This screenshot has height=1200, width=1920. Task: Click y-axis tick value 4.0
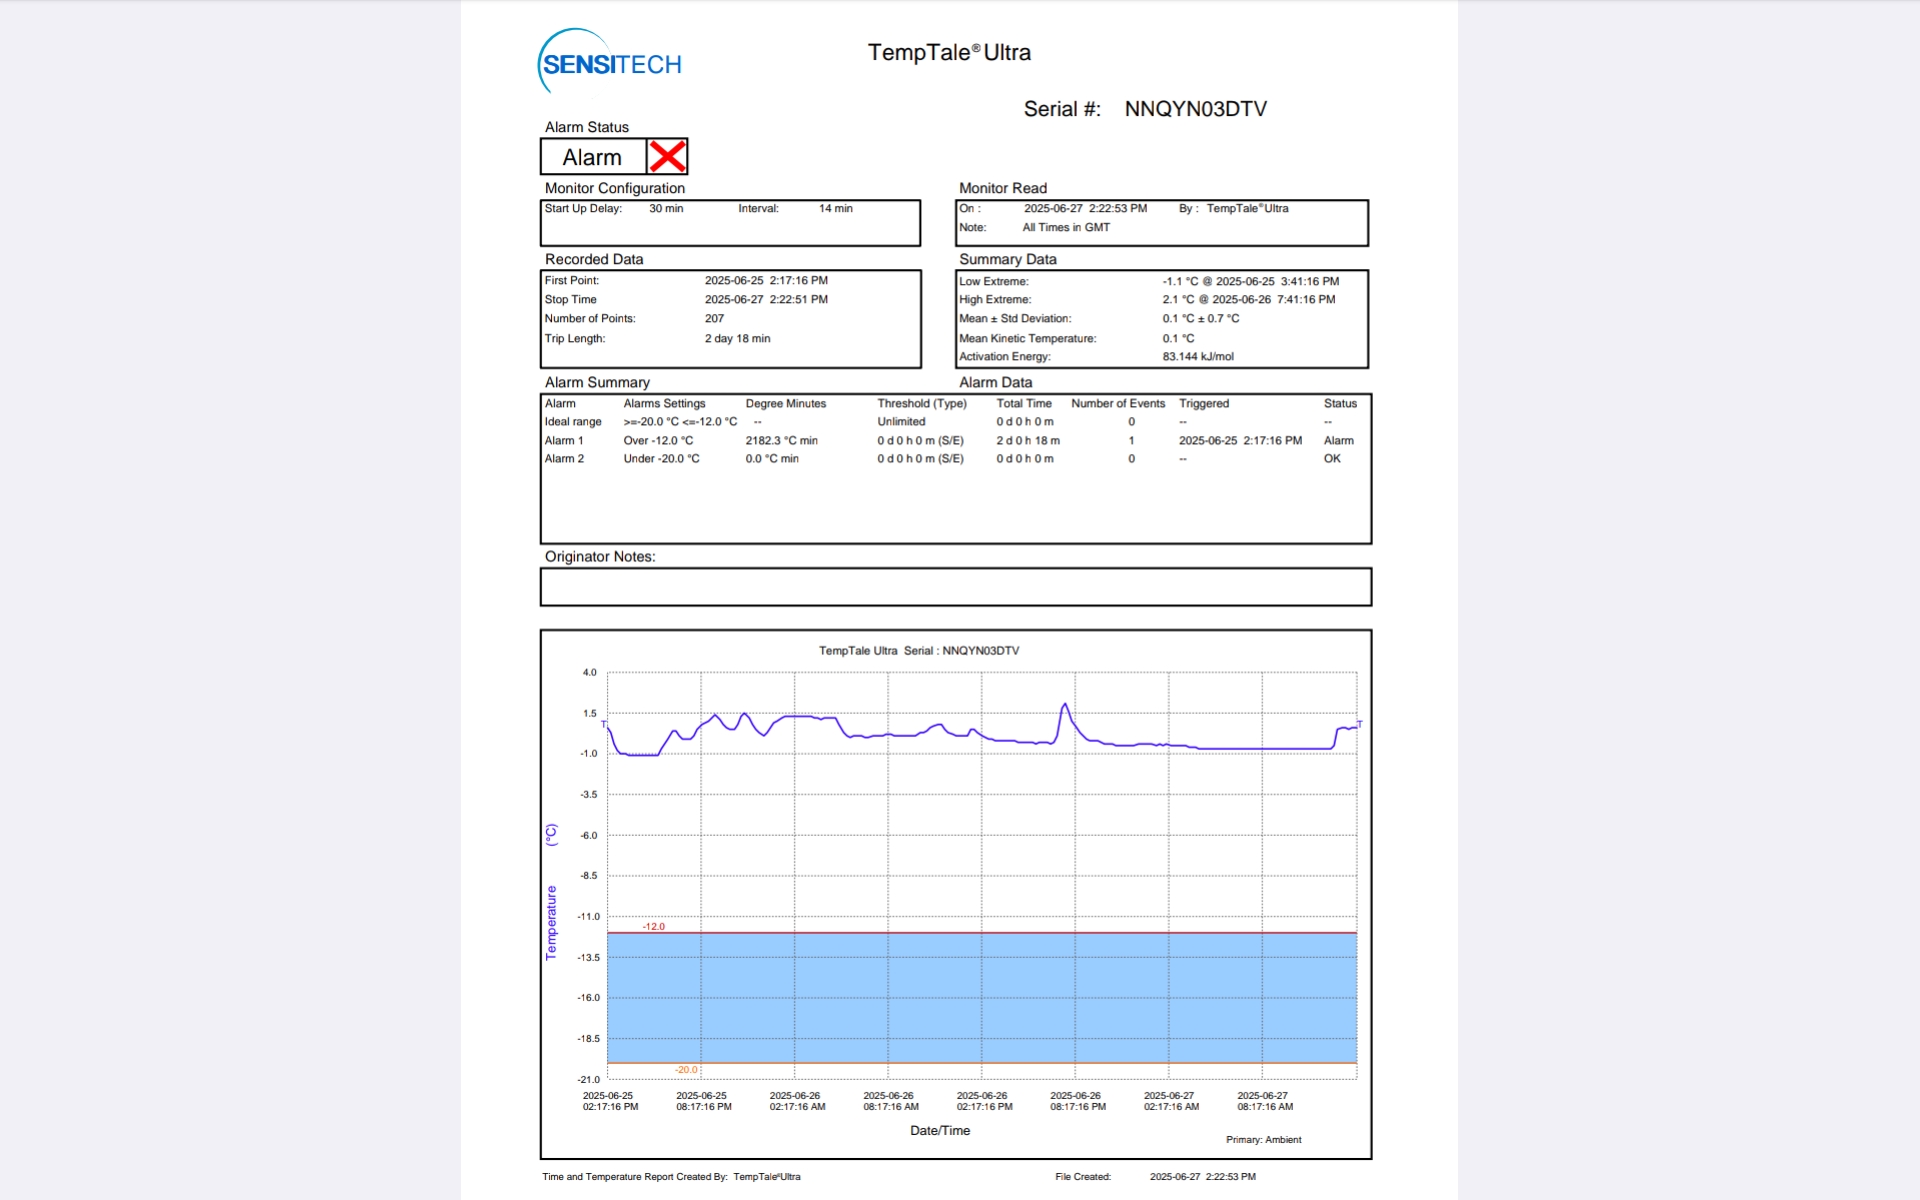[589, 672]
